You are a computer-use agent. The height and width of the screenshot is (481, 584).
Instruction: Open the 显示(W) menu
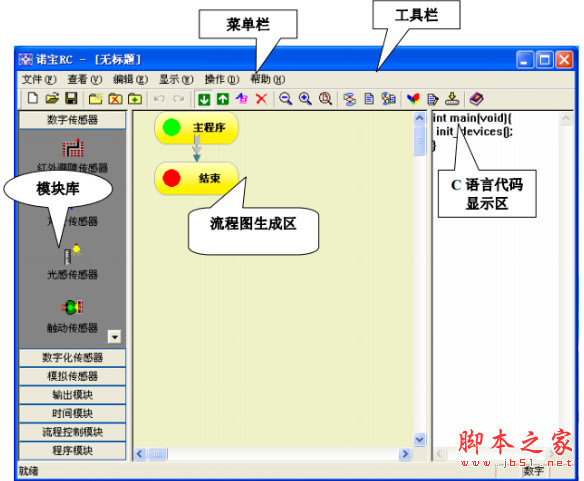pos(176,79)
